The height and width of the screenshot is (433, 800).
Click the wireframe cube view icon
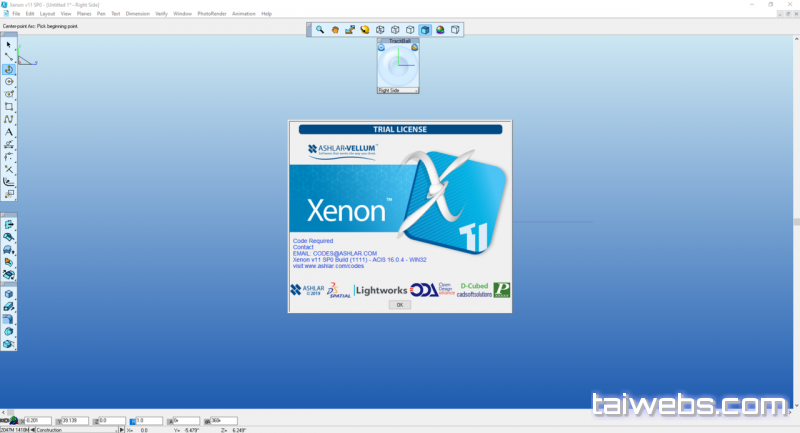380,30
